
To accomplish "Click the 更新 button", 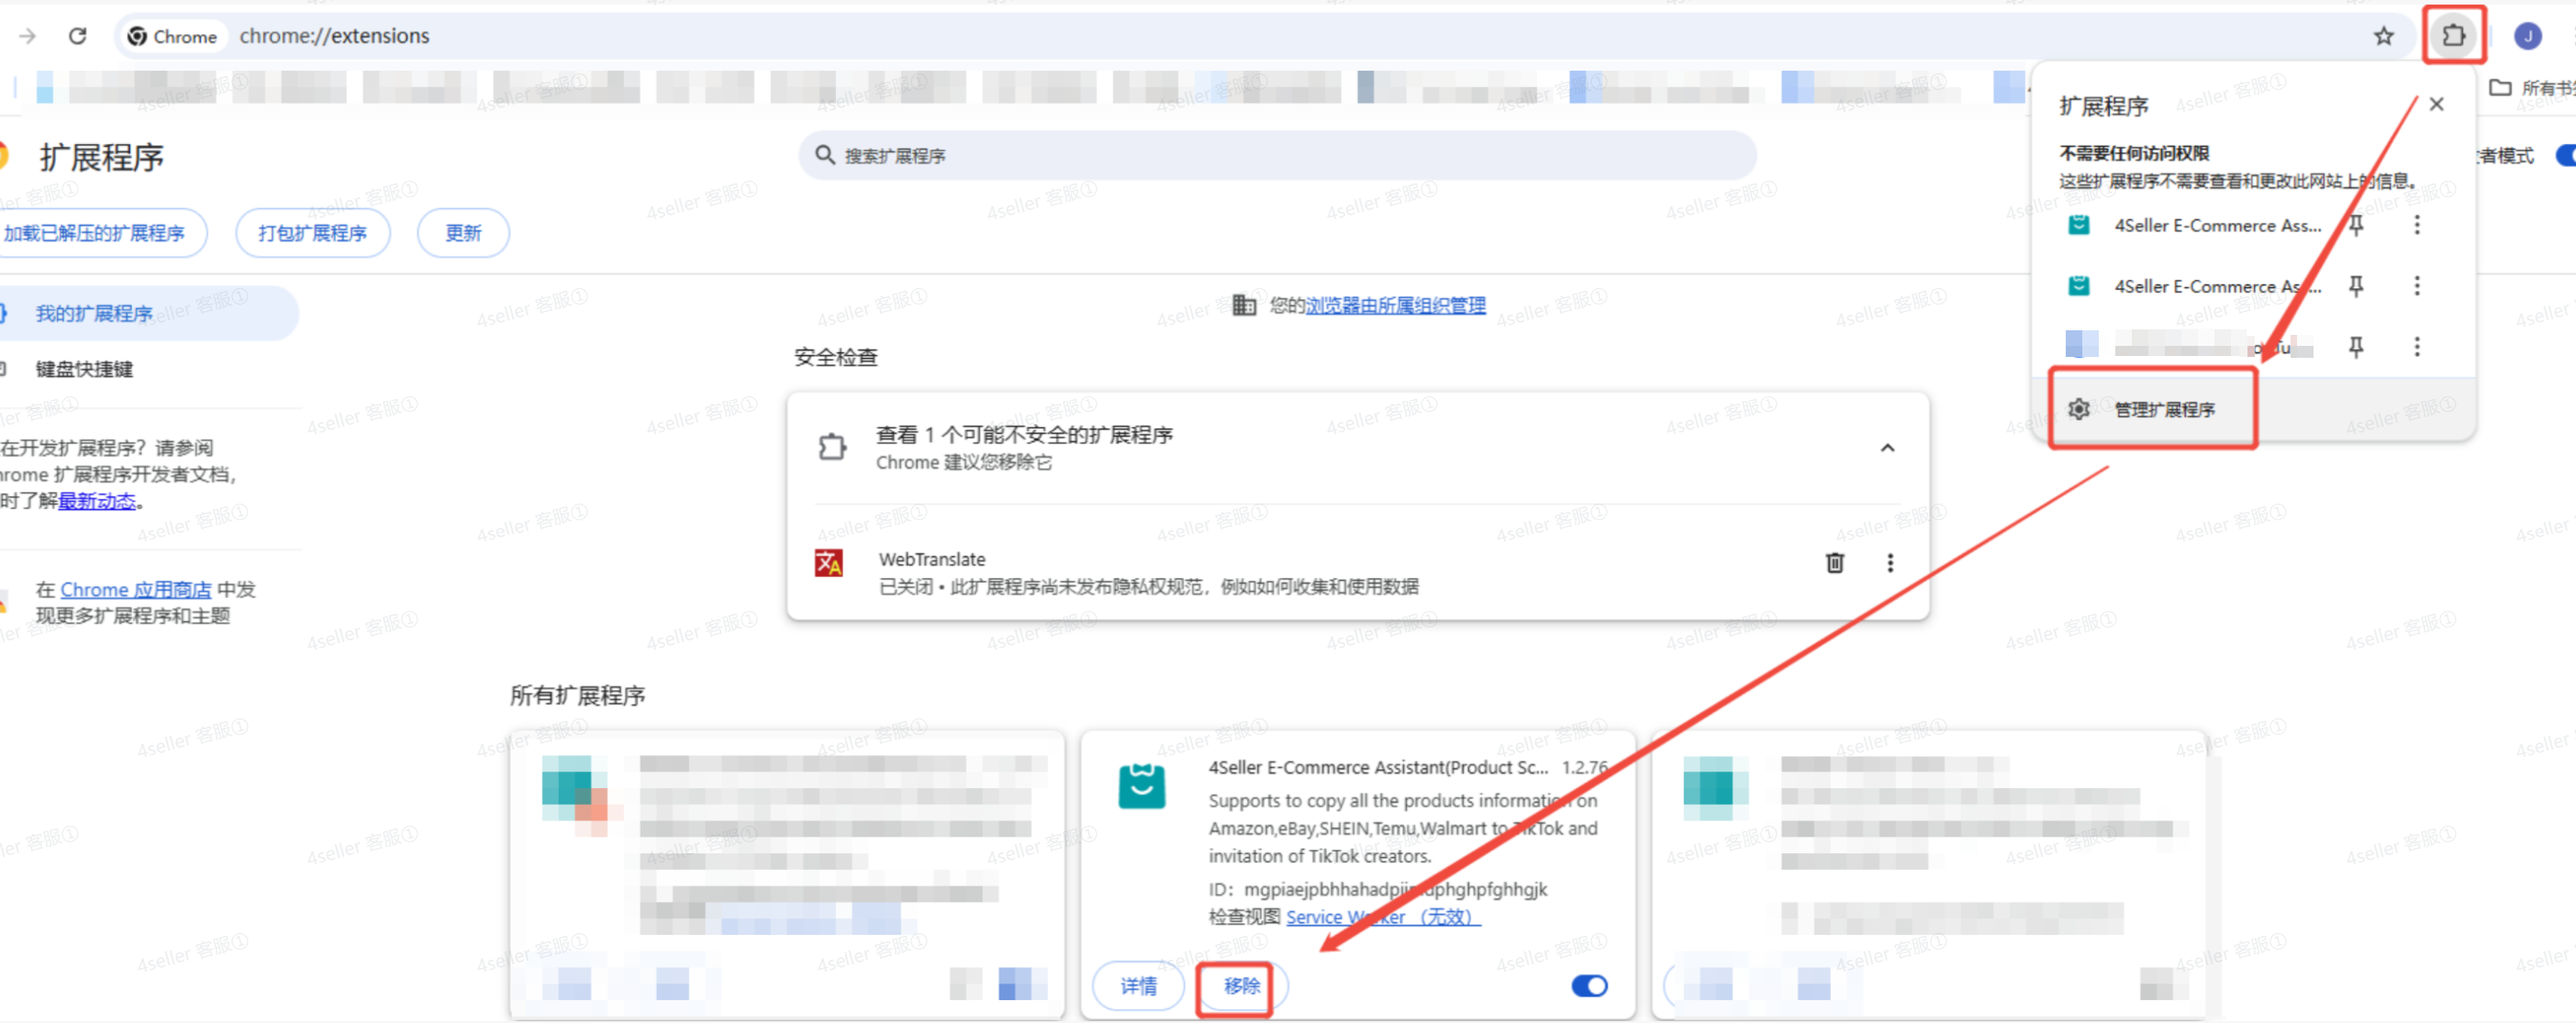I will tap(463, 233).
